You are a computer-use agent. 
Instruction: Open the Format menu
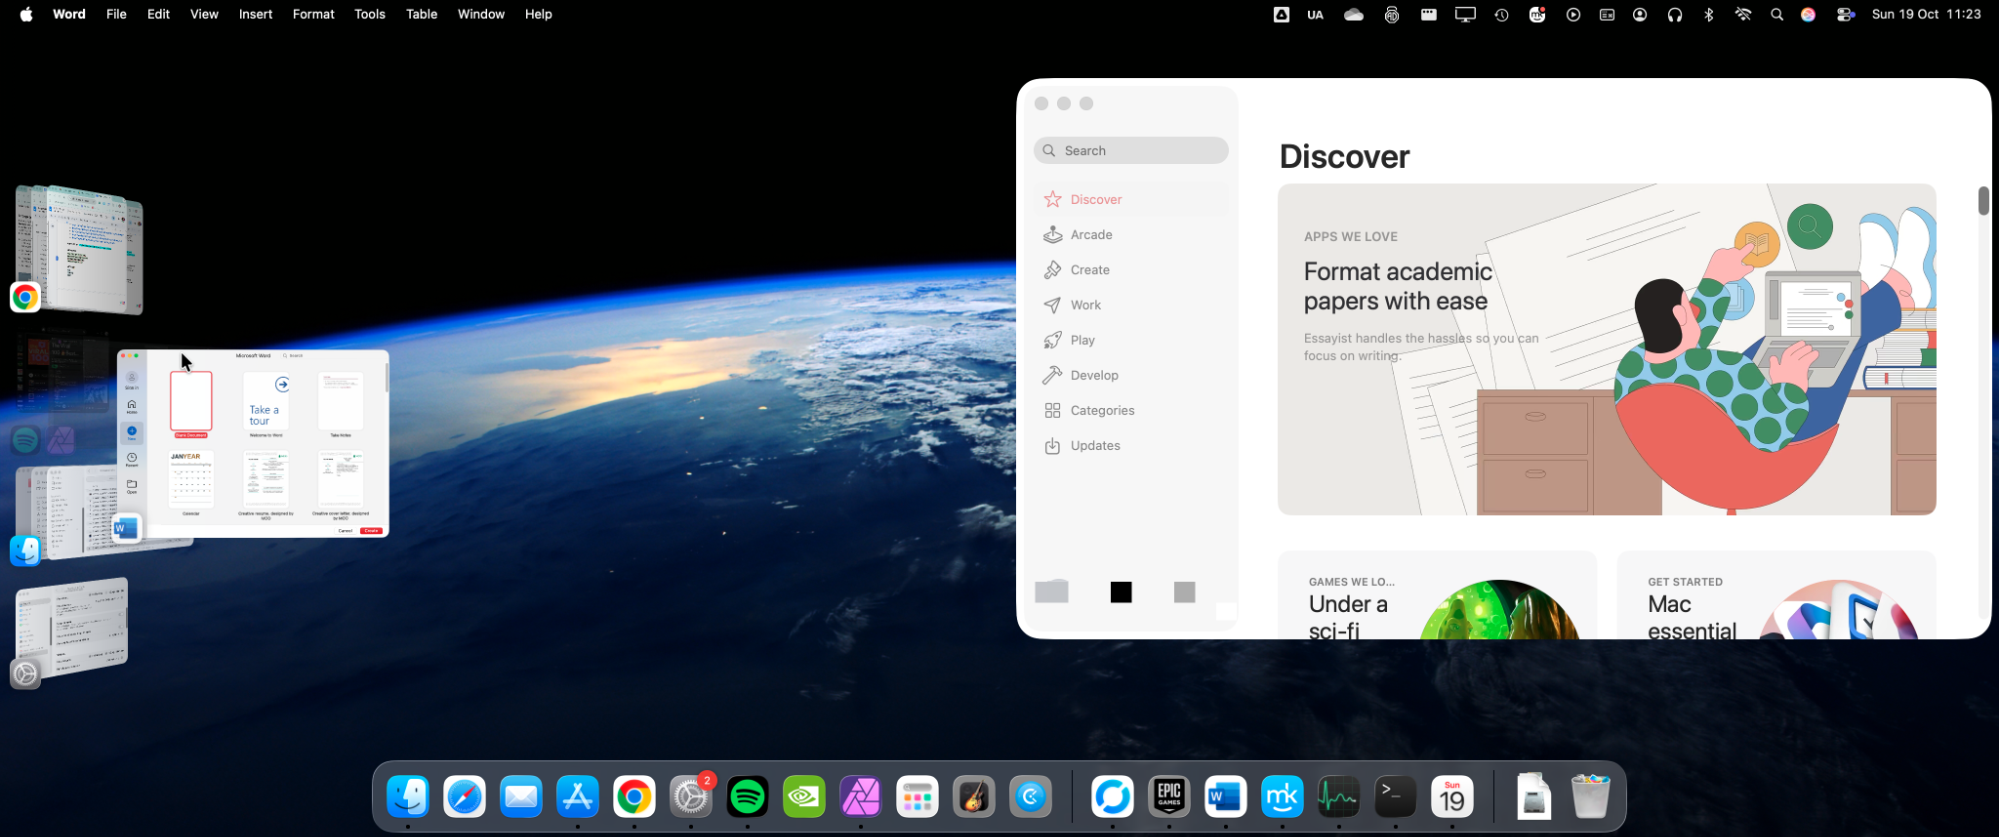pyautogui.click(x=313, y=14)
